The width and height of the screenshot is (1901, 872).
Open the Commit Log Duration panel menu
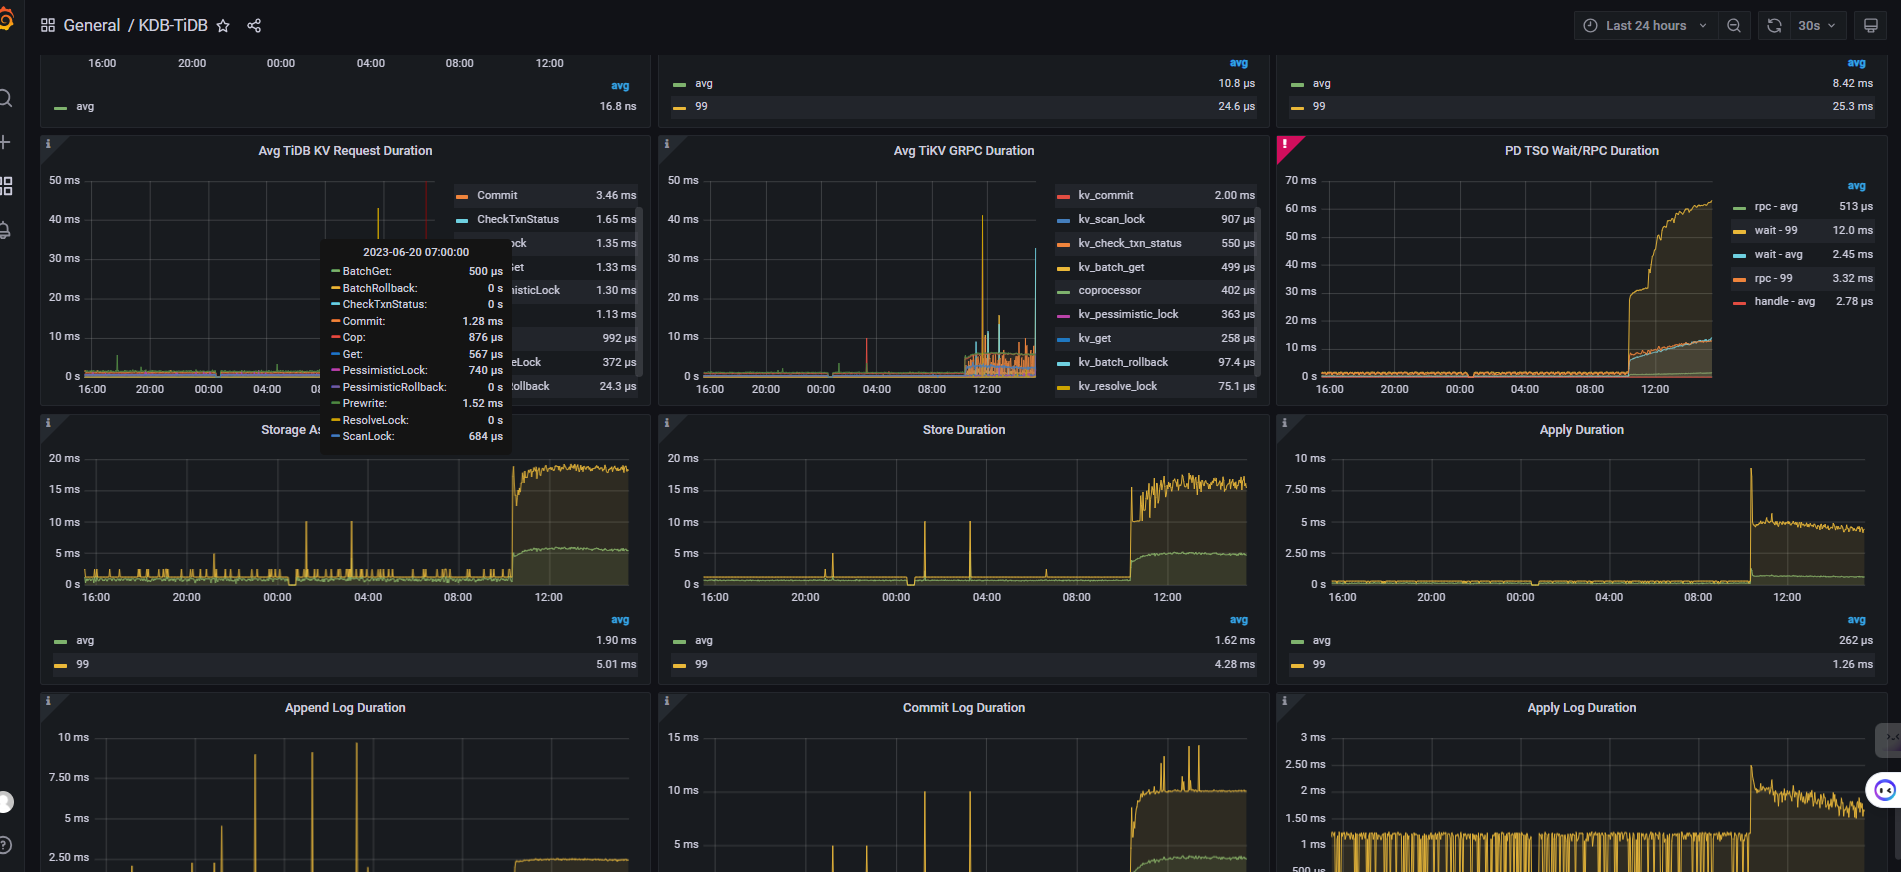[x=963, y=708]
